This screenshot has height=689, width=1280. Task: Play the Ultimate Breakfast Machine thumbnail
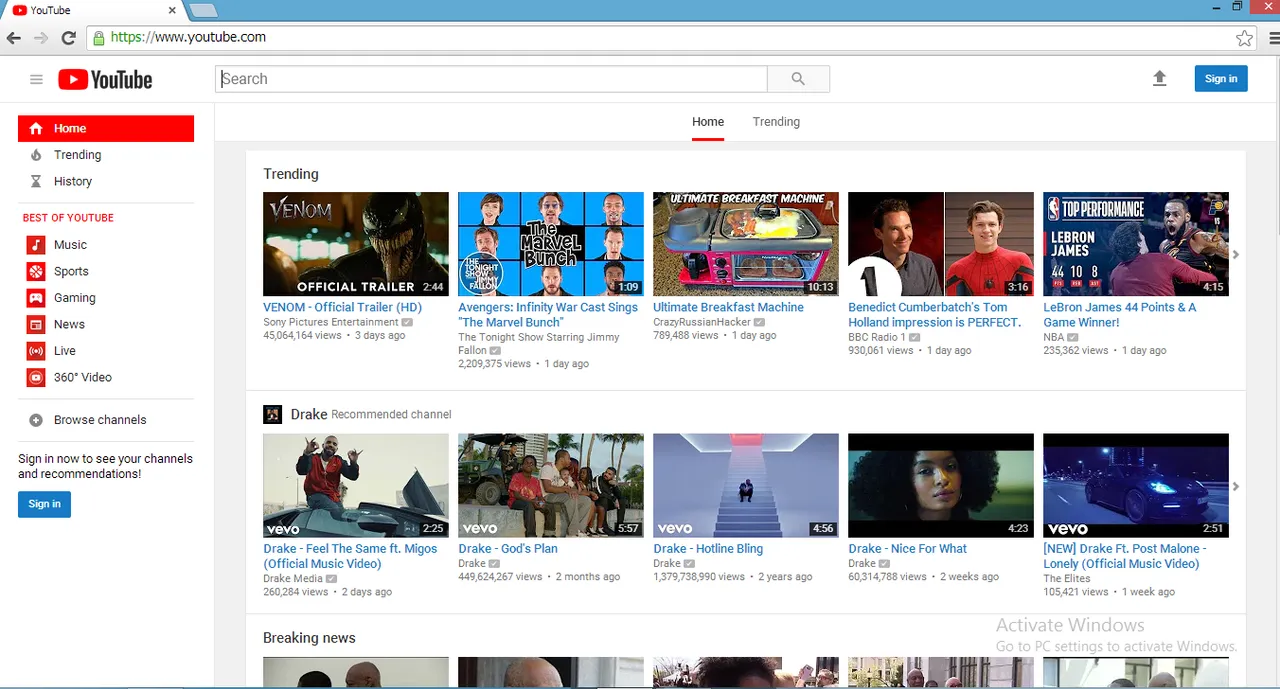[746, 244]
